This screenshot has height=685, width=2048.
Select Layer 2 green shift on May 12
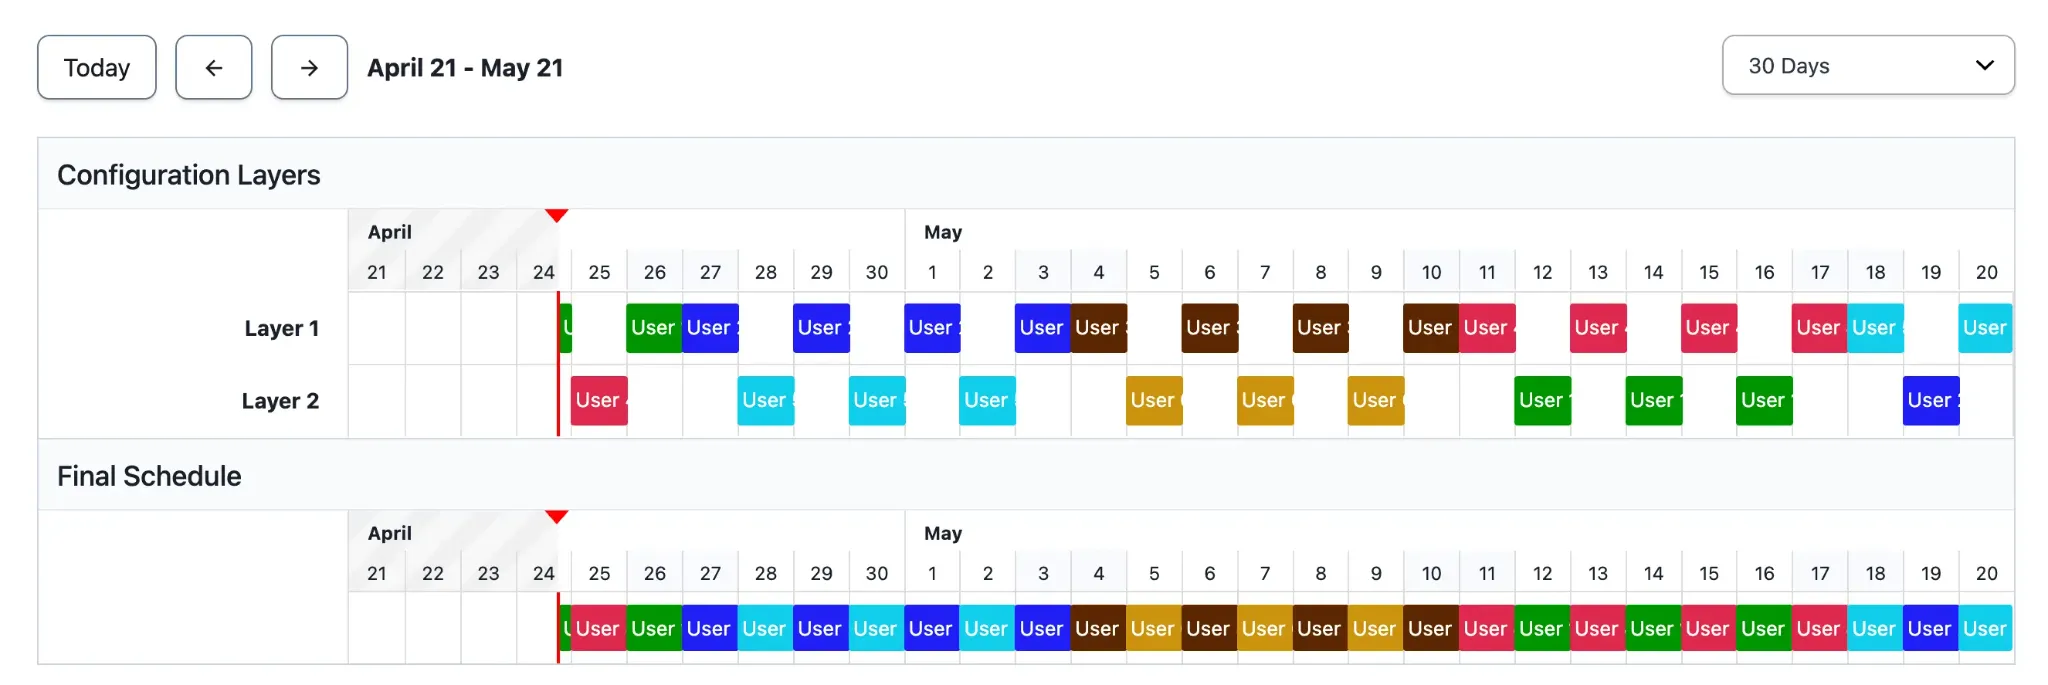pos(1543,401)
